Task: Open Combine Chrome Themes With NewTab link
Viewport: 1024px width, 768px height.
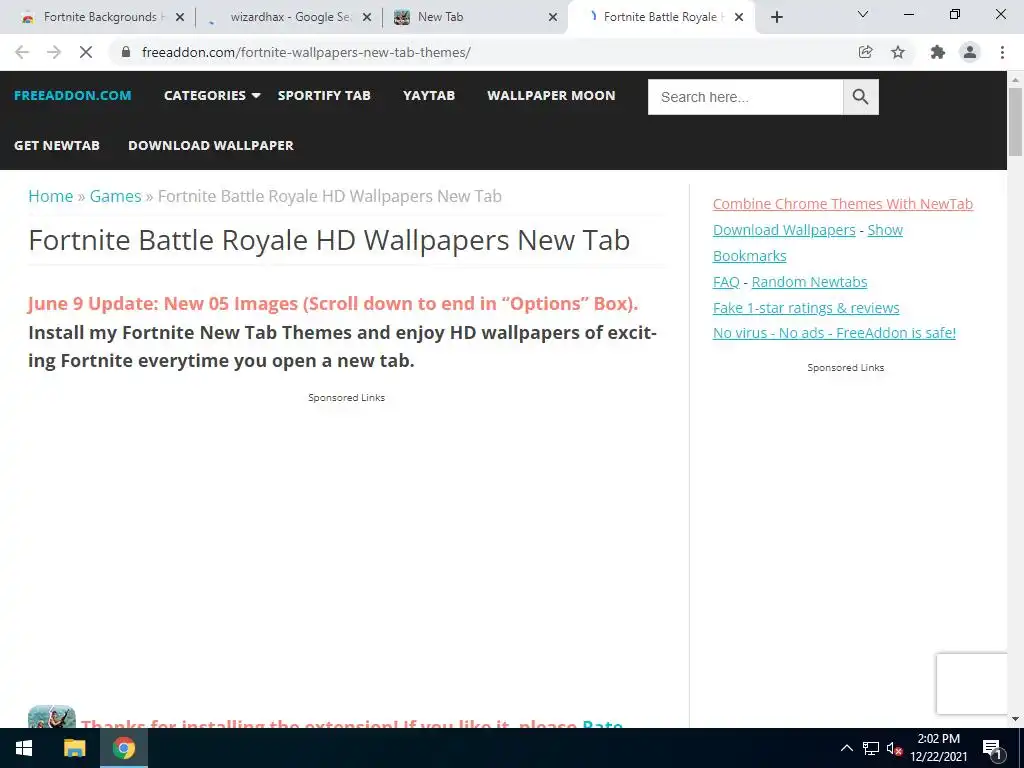Action: (842, 204)
